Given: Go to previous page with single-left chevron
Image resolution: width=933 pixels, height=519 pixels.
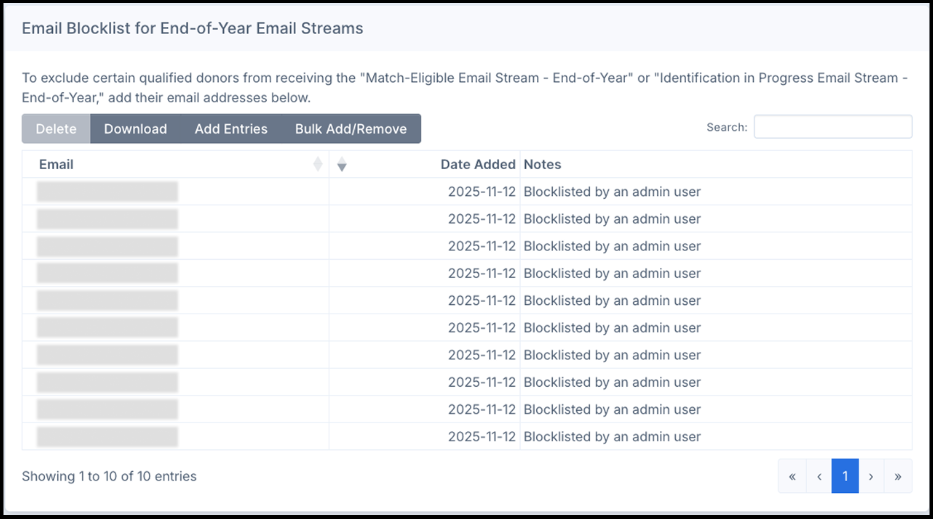Looking at the screenshot, I should [818, 476].
